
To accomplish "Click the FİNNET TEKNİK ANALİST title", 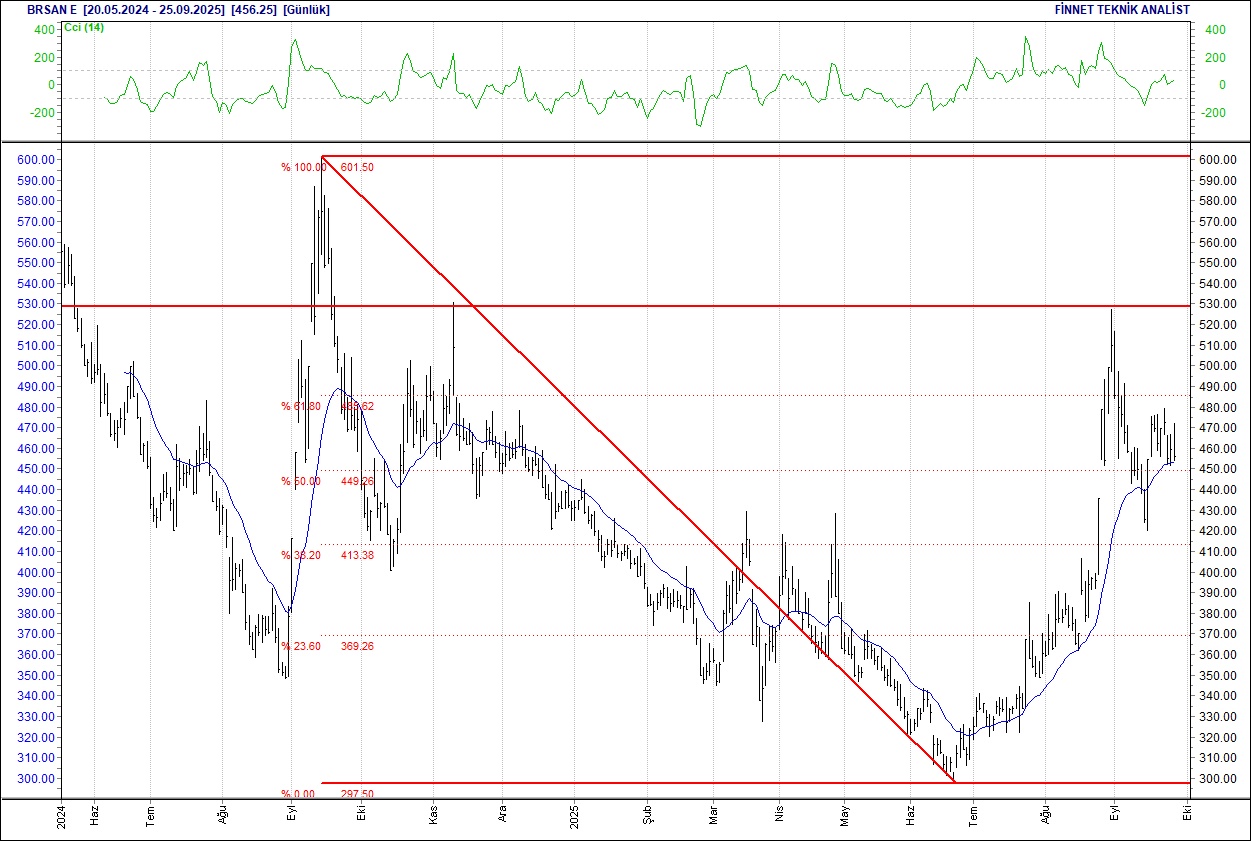I will pyautogui.click(x=1122, y=9).
